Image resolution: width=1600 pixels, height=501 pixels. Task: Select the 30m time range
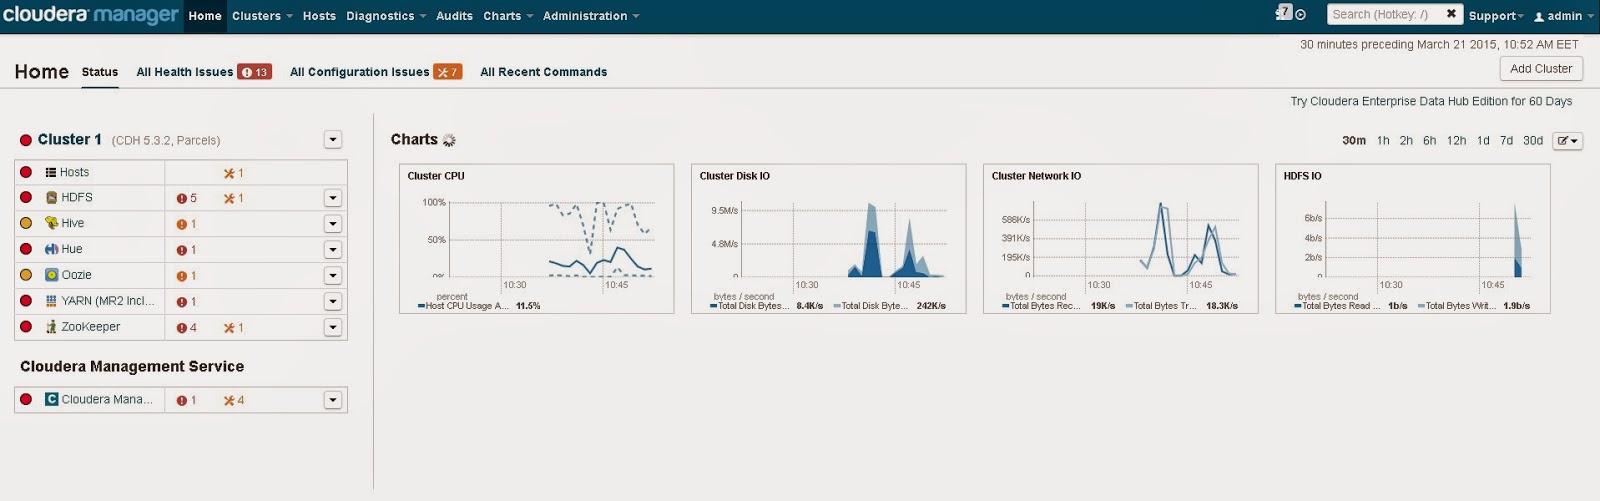[1354, 141]
